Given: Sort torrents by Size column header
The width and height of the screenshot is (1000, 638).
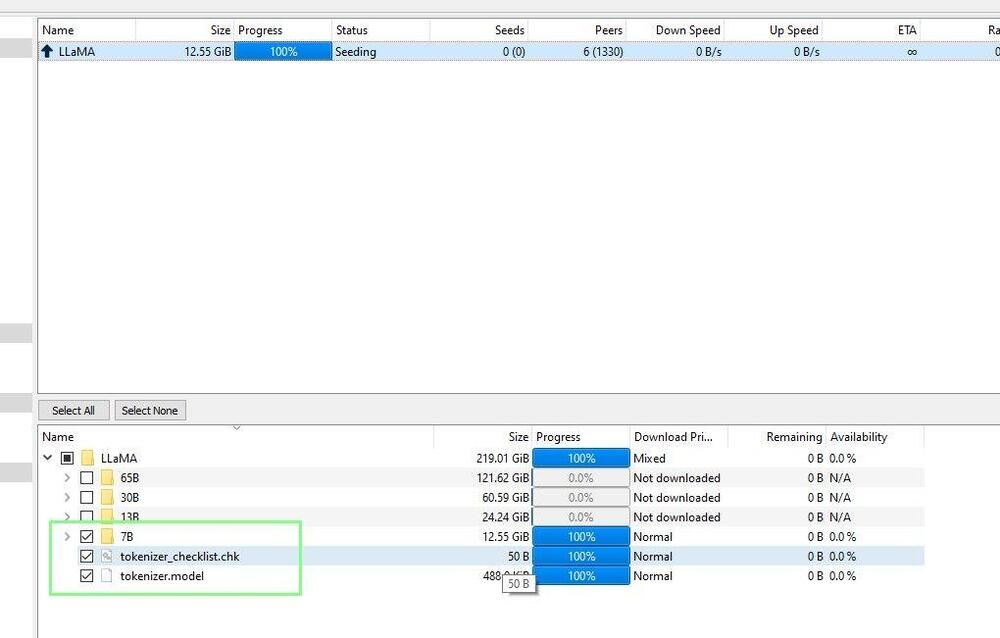Looking at the screenshot, I should point(185,30).
